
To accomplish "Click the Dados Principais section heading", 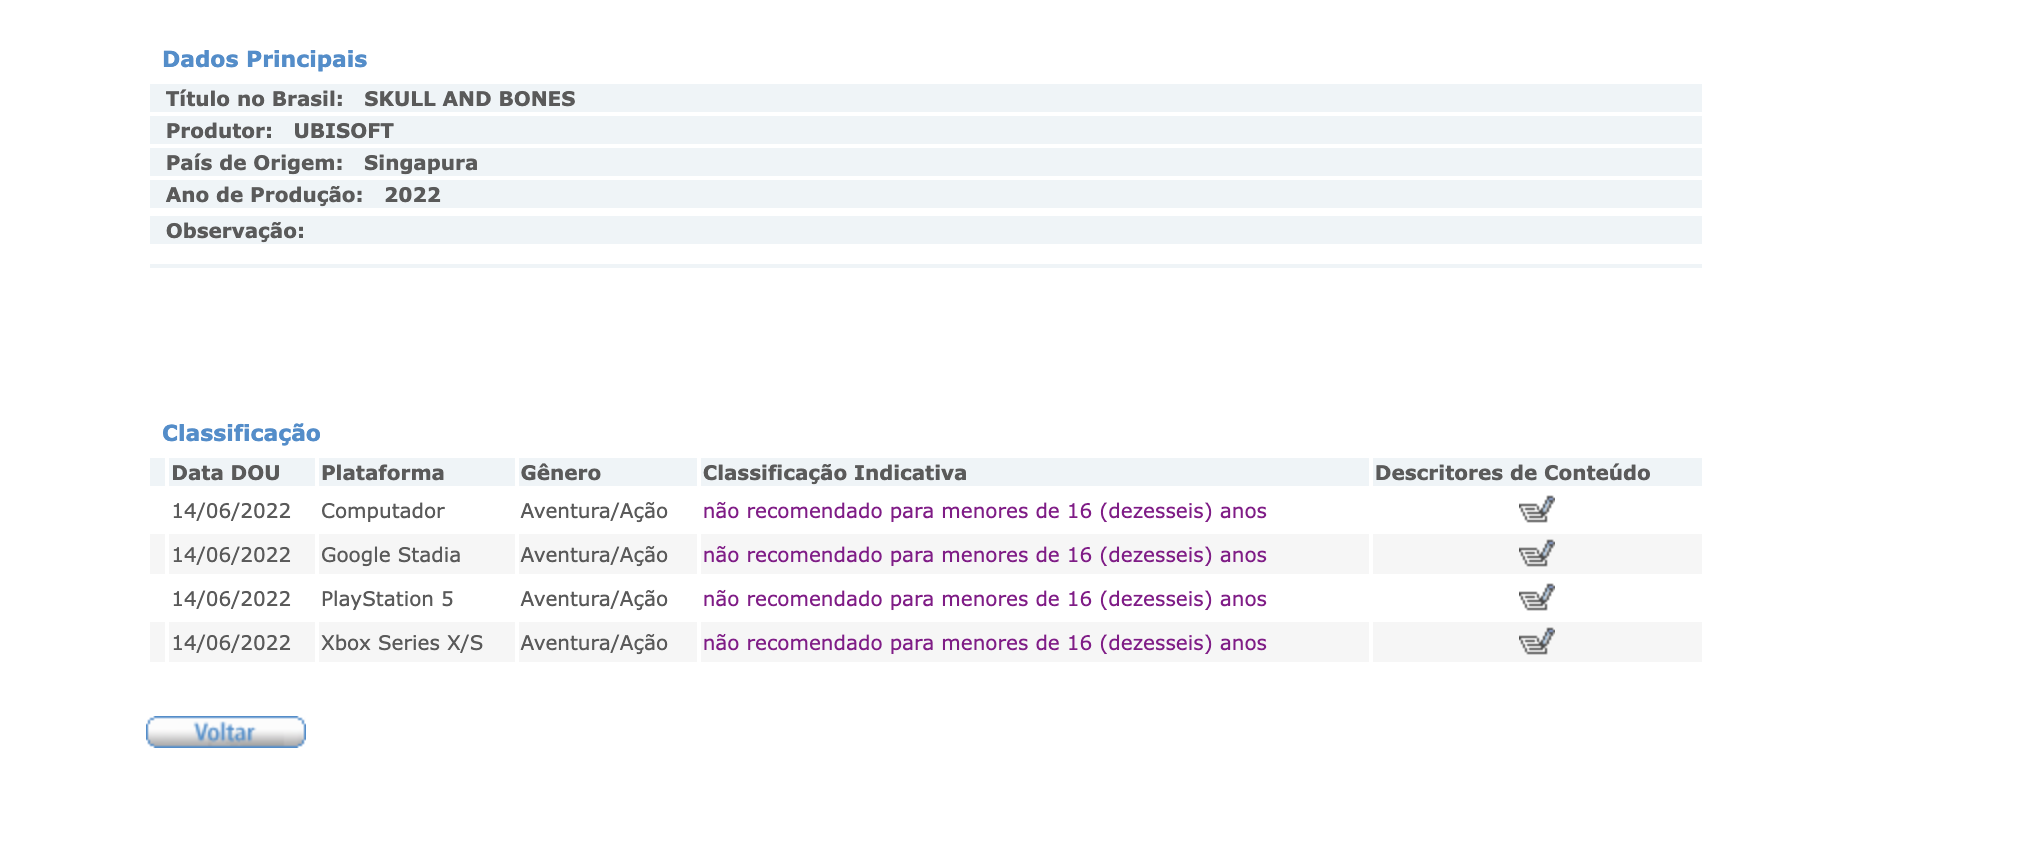I will tap(264, 59).
